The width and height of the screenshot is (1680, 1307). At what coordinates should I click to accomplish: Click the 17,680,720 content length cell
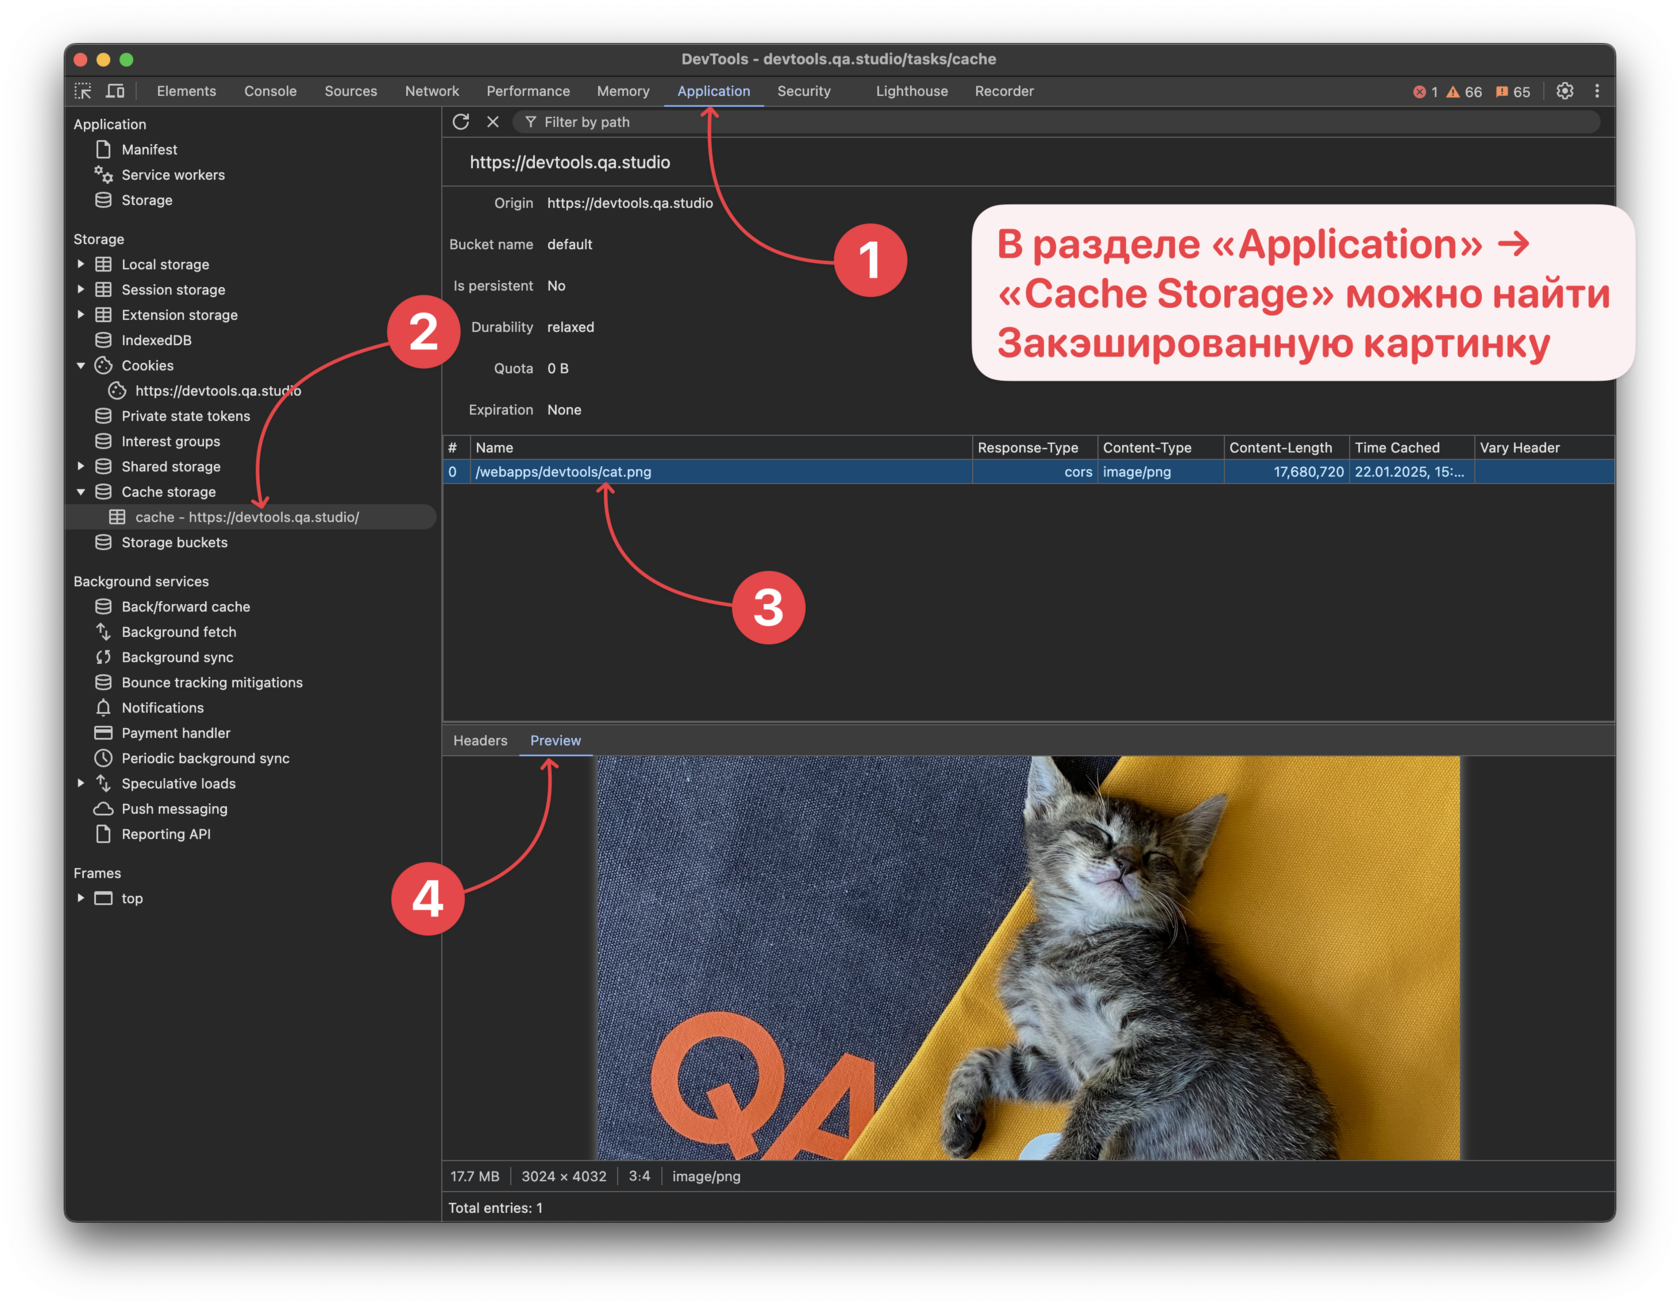1286,472
